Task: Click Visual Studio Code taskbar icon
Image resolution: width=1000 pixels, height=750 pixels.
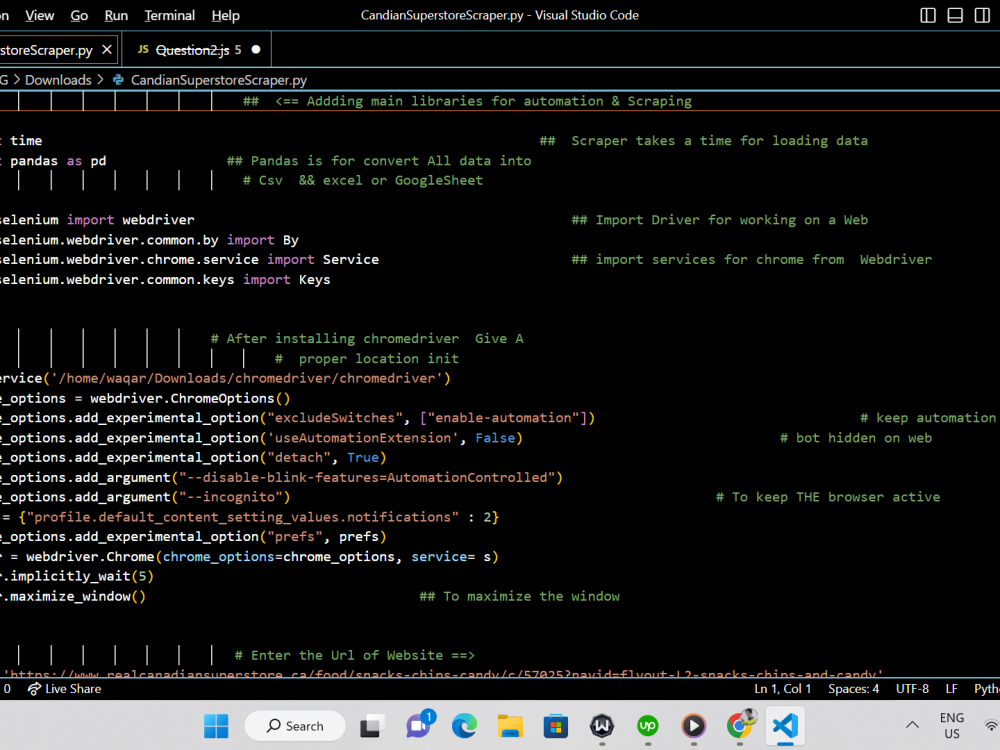Action: tap(786, 726)
